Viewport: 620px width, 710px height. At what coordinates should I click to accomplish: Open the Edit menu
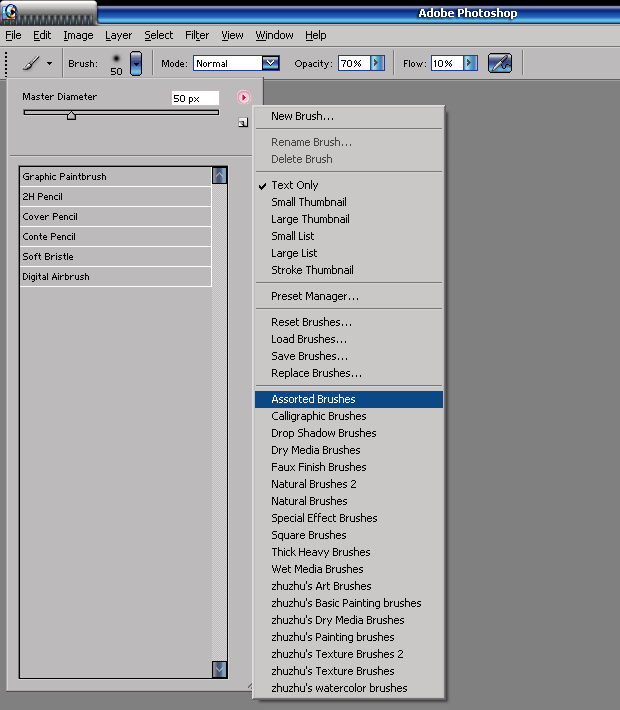[x=42, y=35]
